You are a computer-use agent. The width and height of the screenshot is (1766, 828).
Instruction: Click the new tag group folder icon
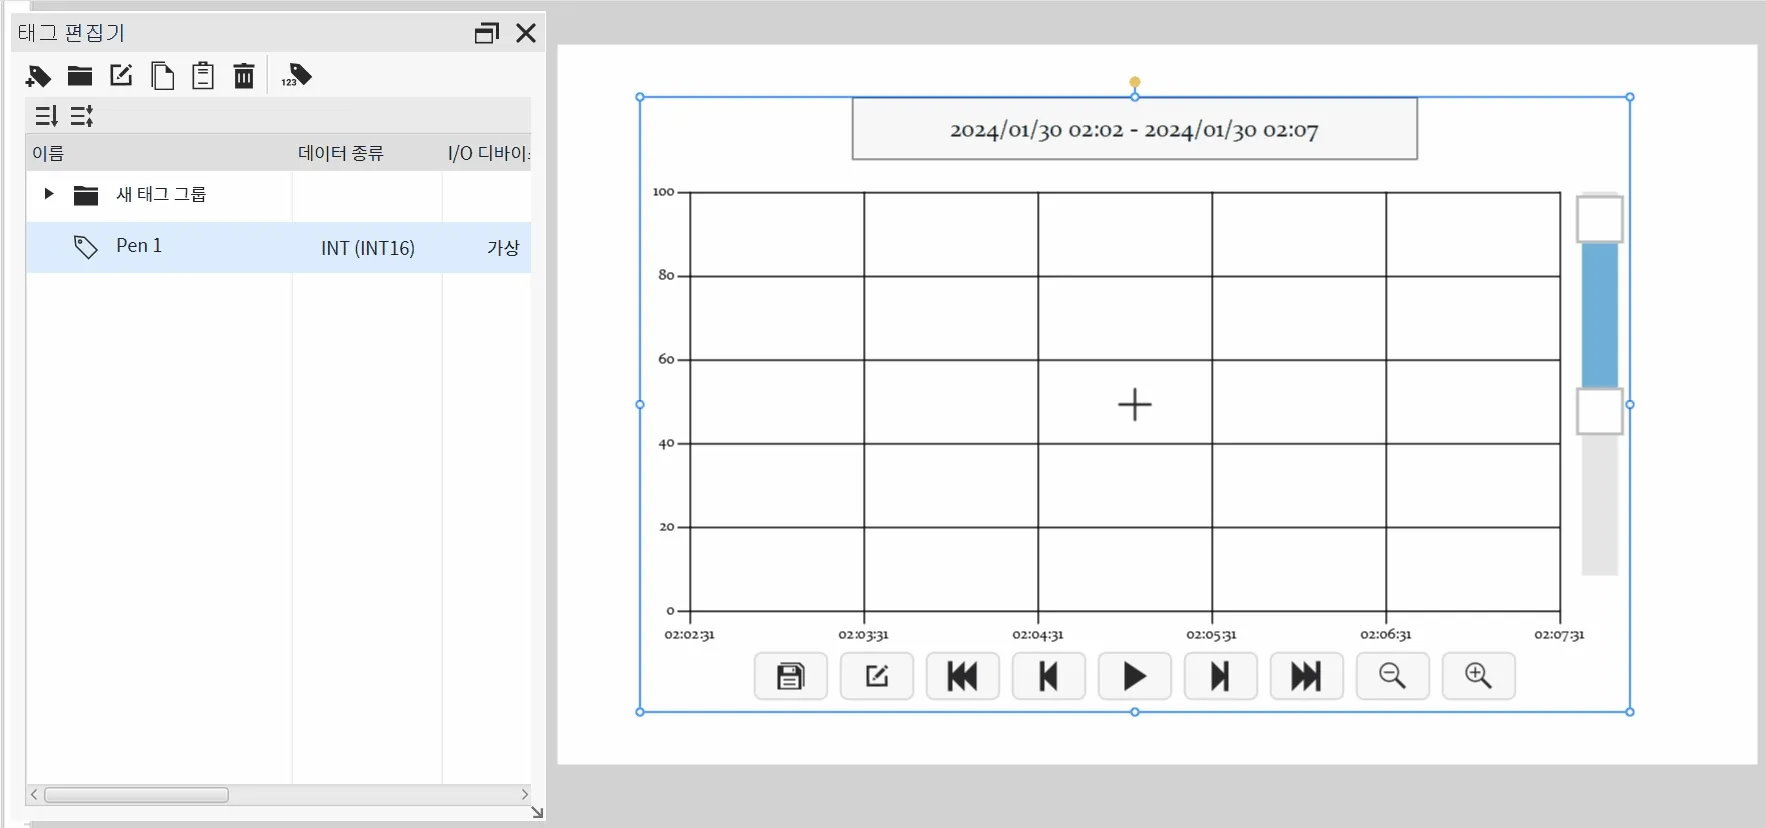coord(80,76)
